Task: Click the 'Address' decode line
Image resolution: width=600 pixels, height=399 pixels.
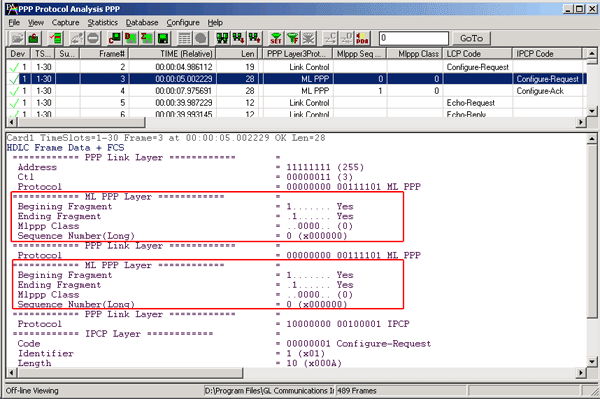Action: pos(191,167)
